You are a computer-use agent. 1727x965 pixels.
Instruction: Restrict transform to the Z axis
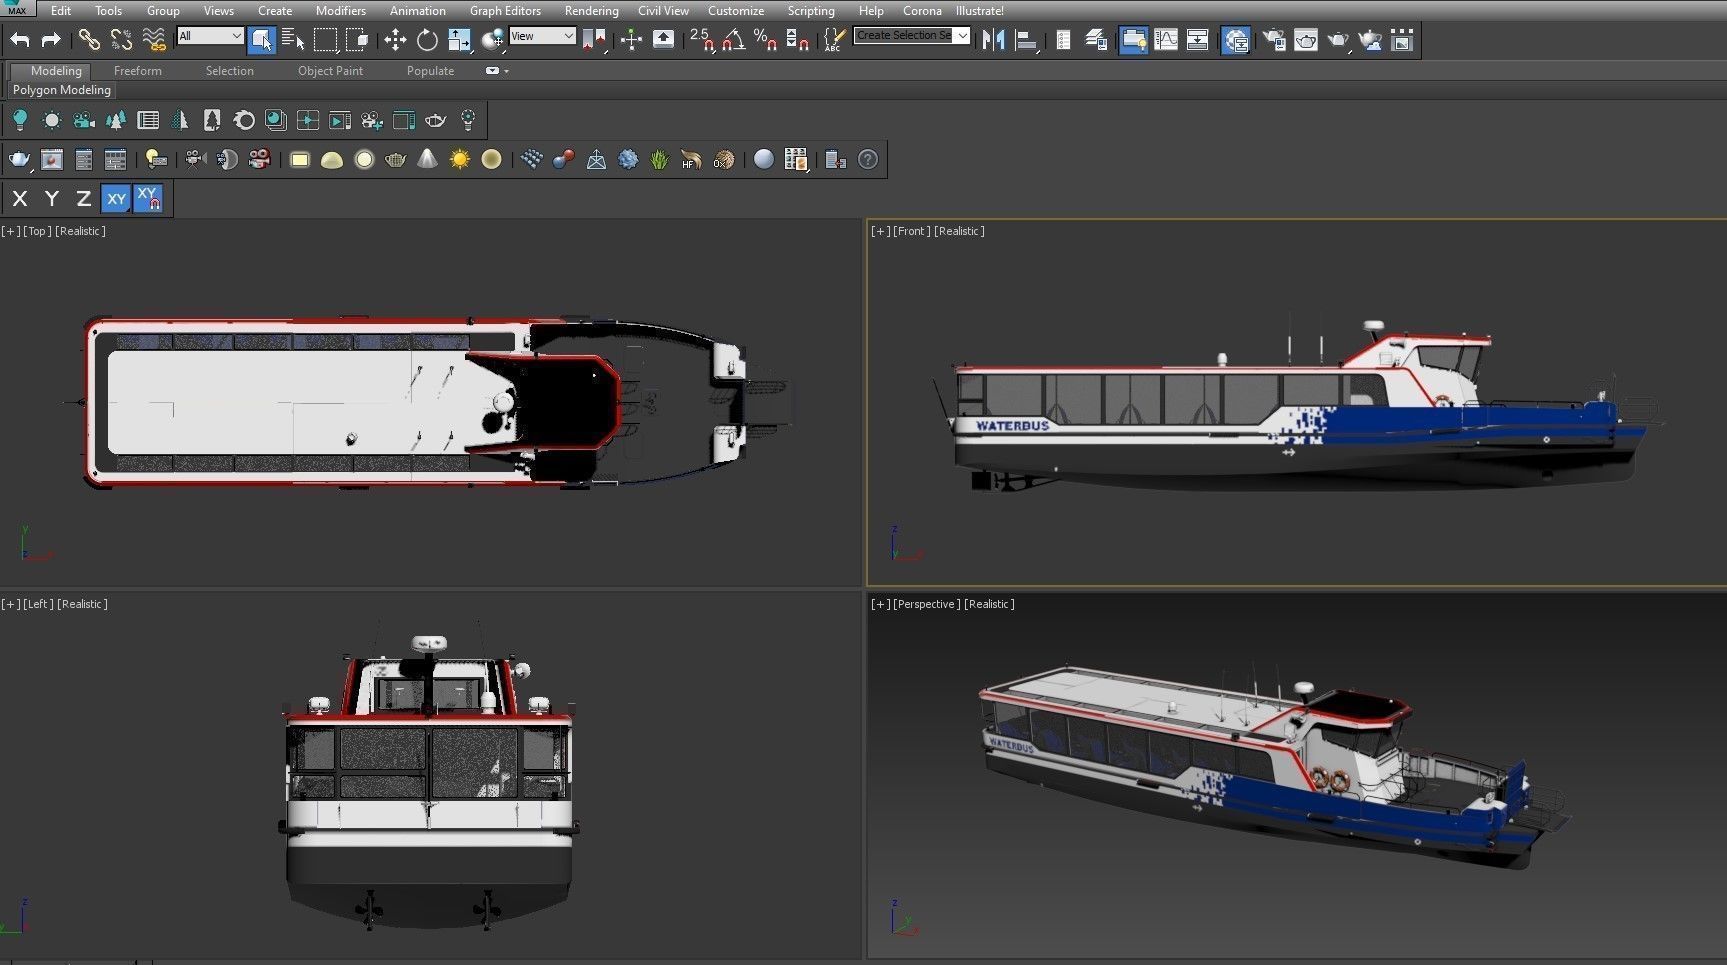point(84,198)
